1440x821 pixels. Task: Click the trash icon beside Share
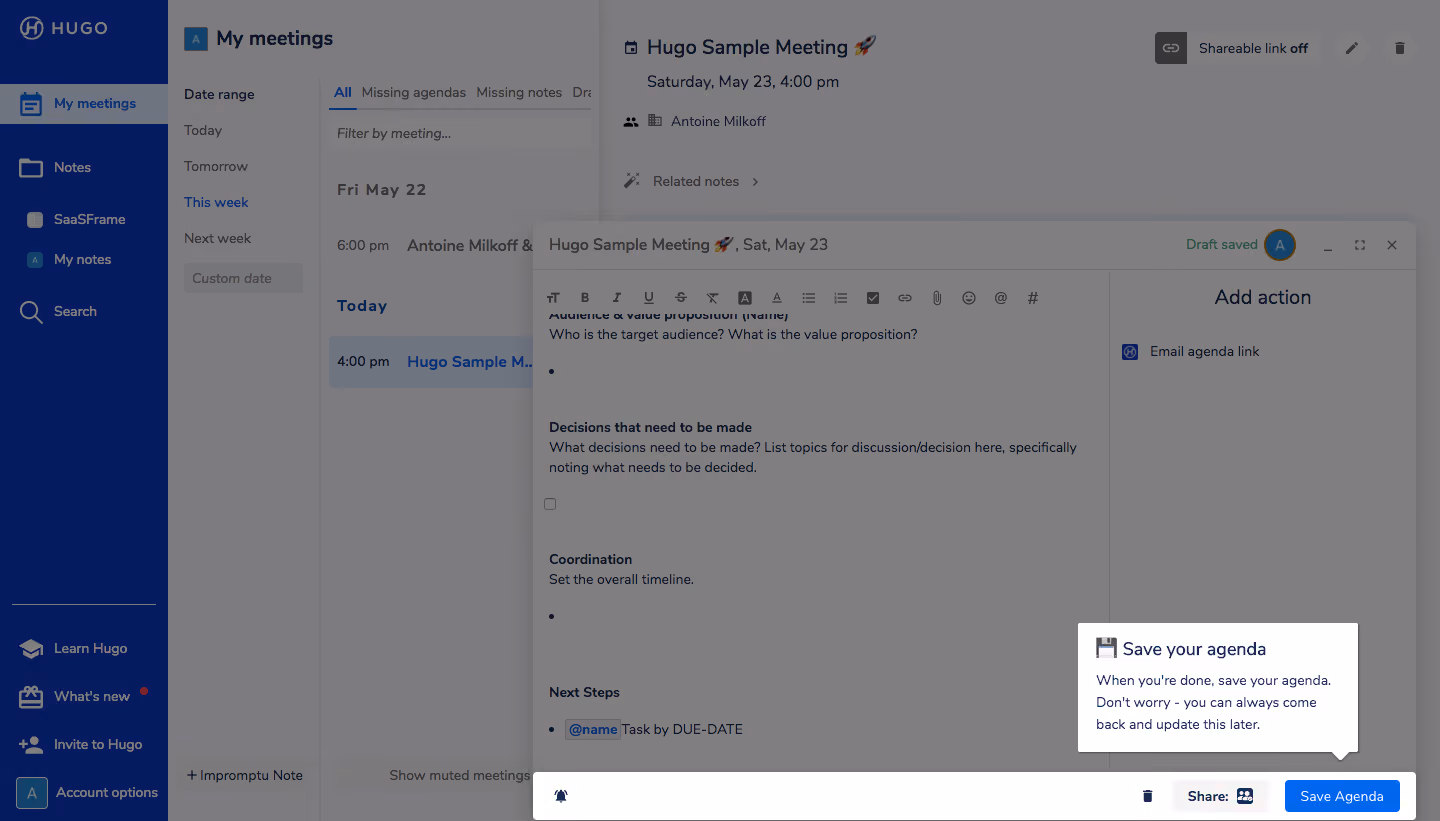[x=1147, y=796]
